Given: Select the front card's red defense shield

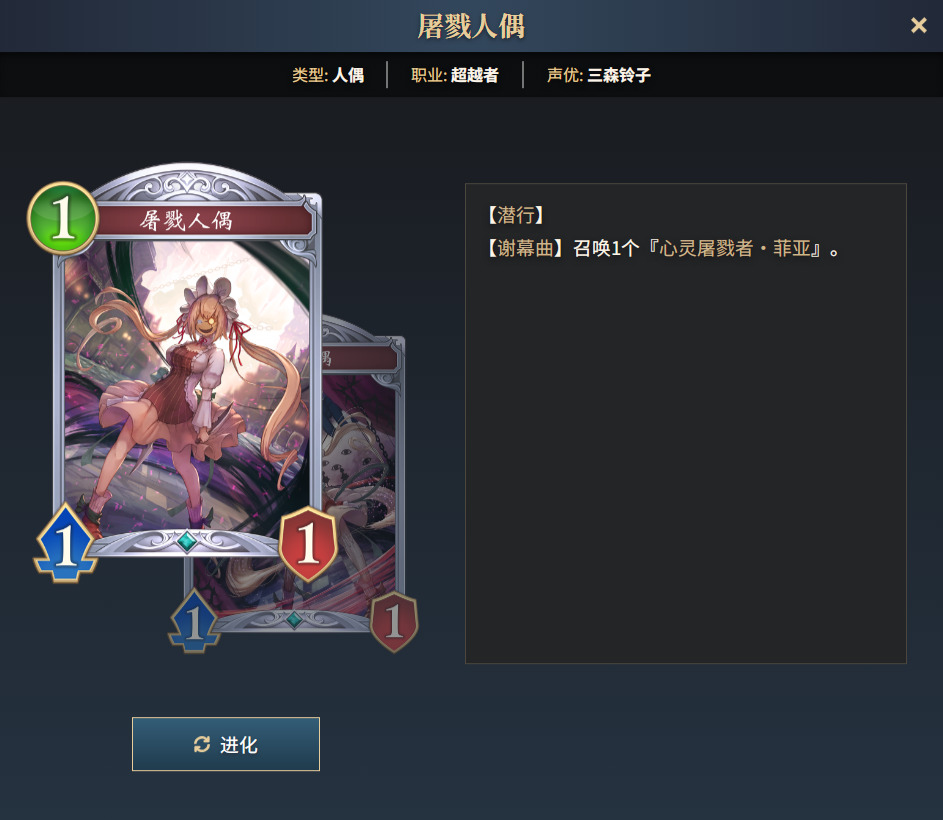Looking at the screenshot, I should click(x=307, y=543).
